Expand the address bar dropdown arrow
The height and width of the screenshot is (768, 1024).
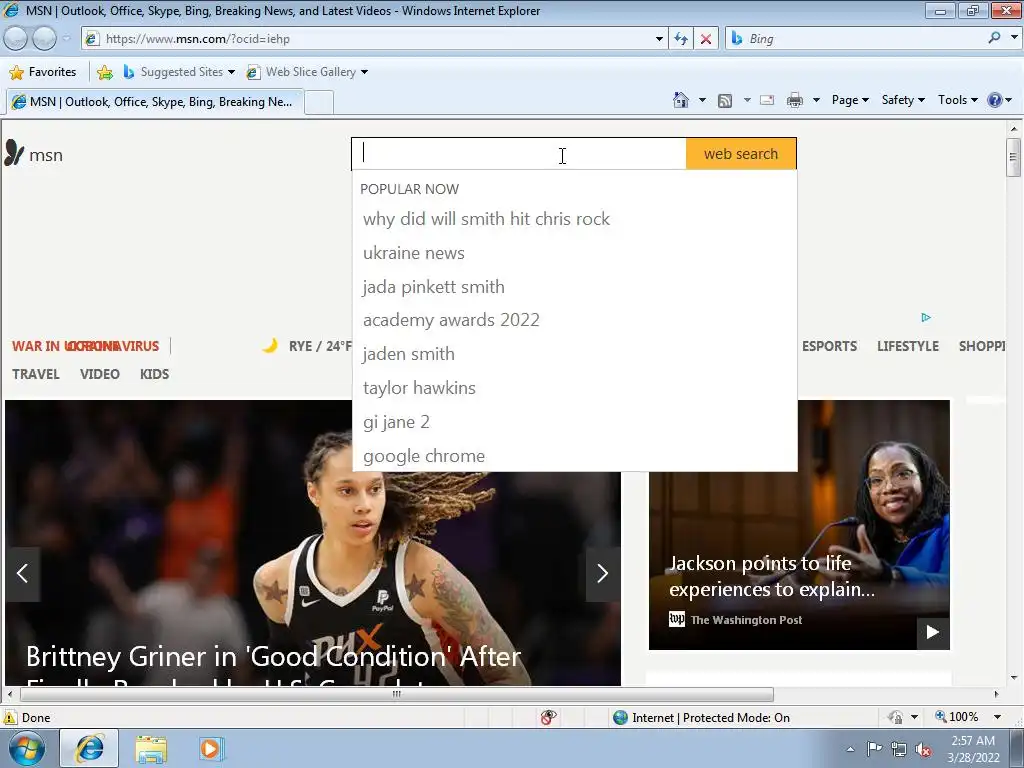click(x=659, y=39)
